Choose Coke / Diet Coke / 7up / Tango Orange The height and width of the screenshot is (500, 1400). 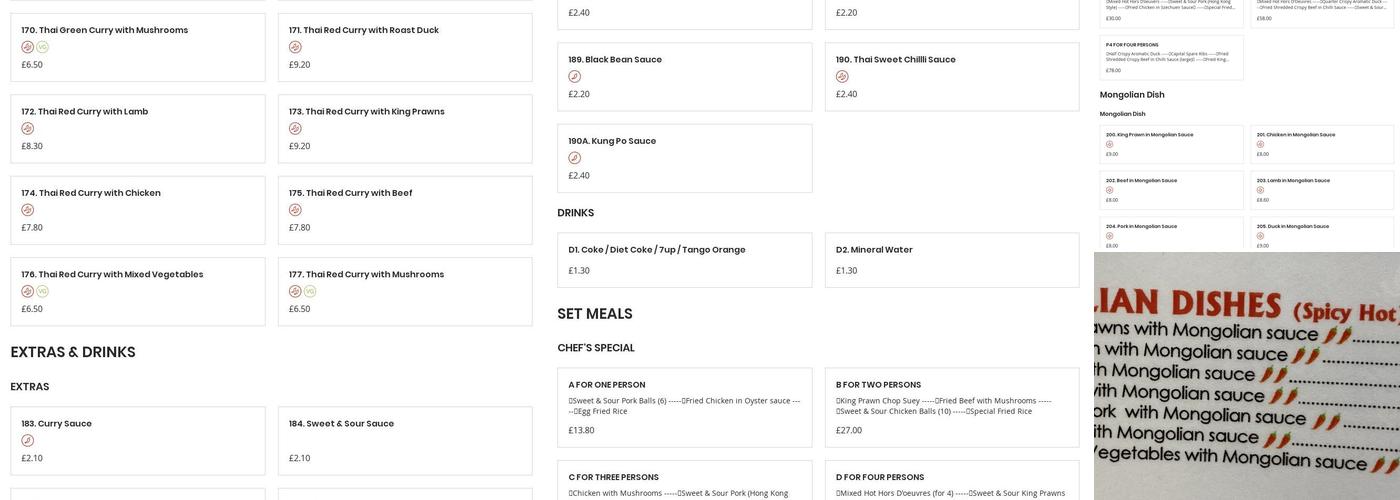[x=684, y=260]
